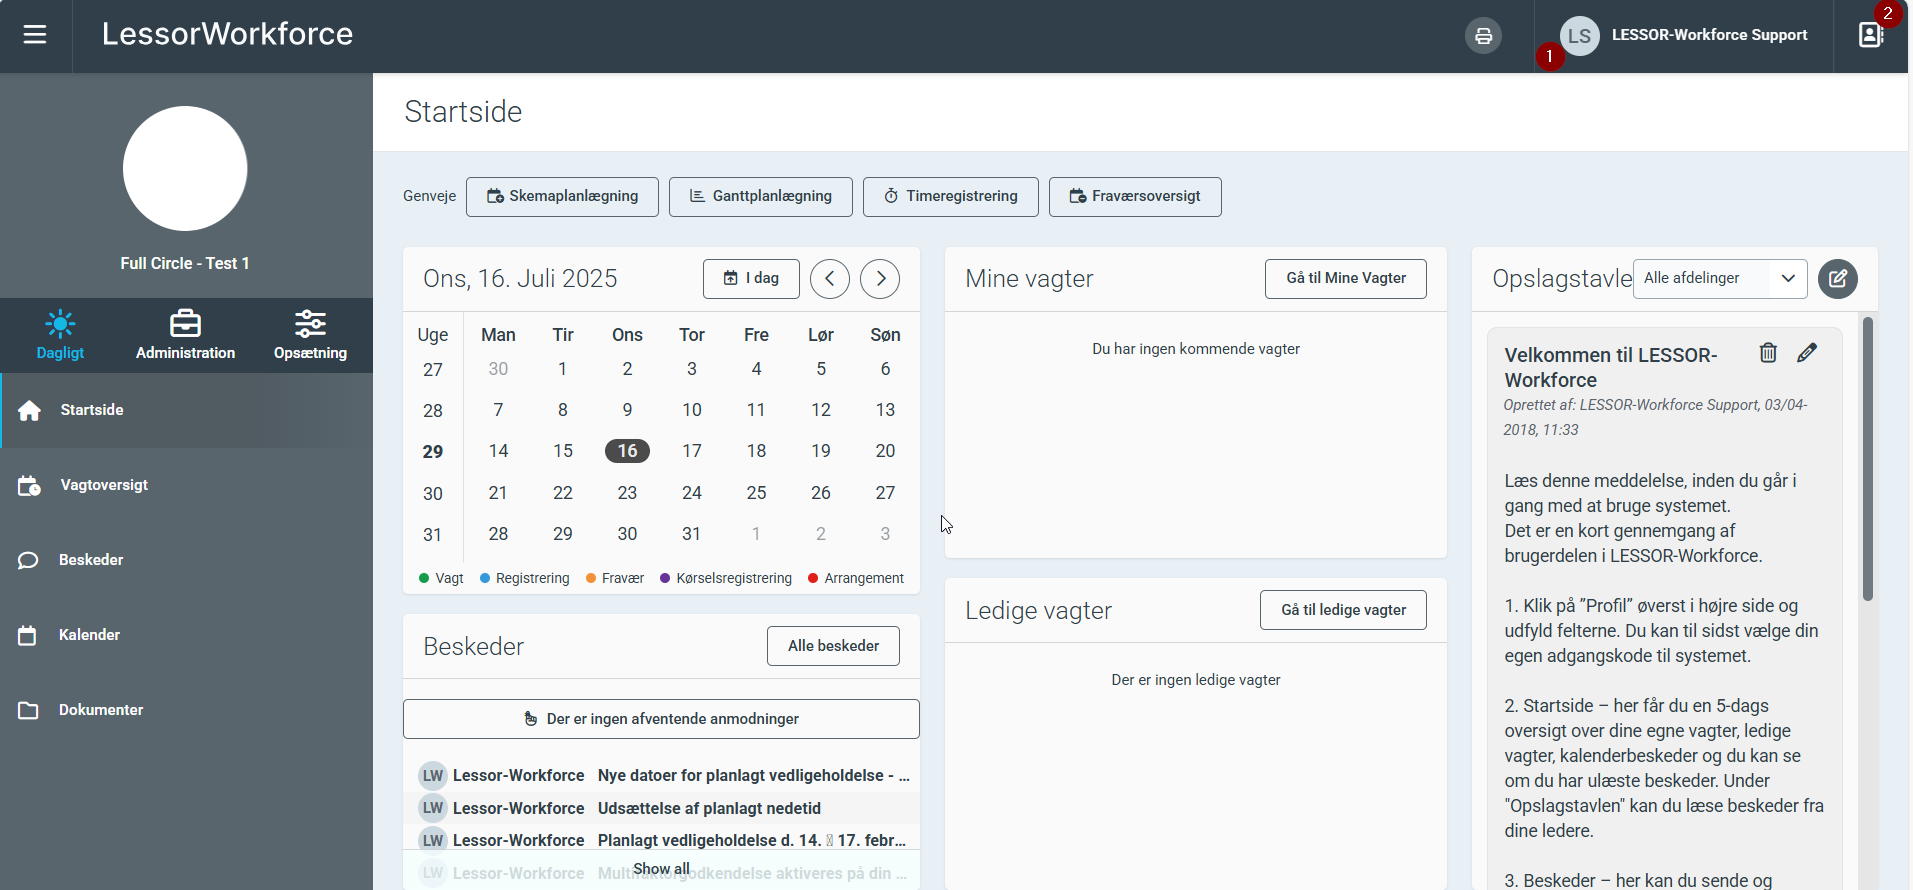The image size is (1913, 890).
Task: Delete the Velkommen til LESSOR-Workforce post
Action: click(x=1768, y=353)
